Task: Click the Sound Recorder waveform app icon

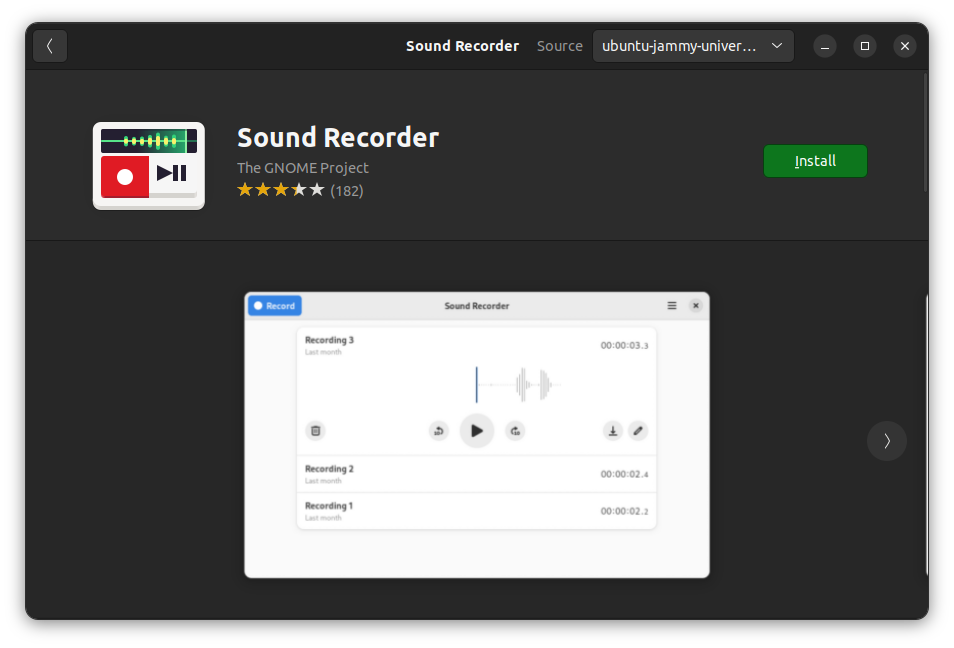Action: (x=148, y=165)
